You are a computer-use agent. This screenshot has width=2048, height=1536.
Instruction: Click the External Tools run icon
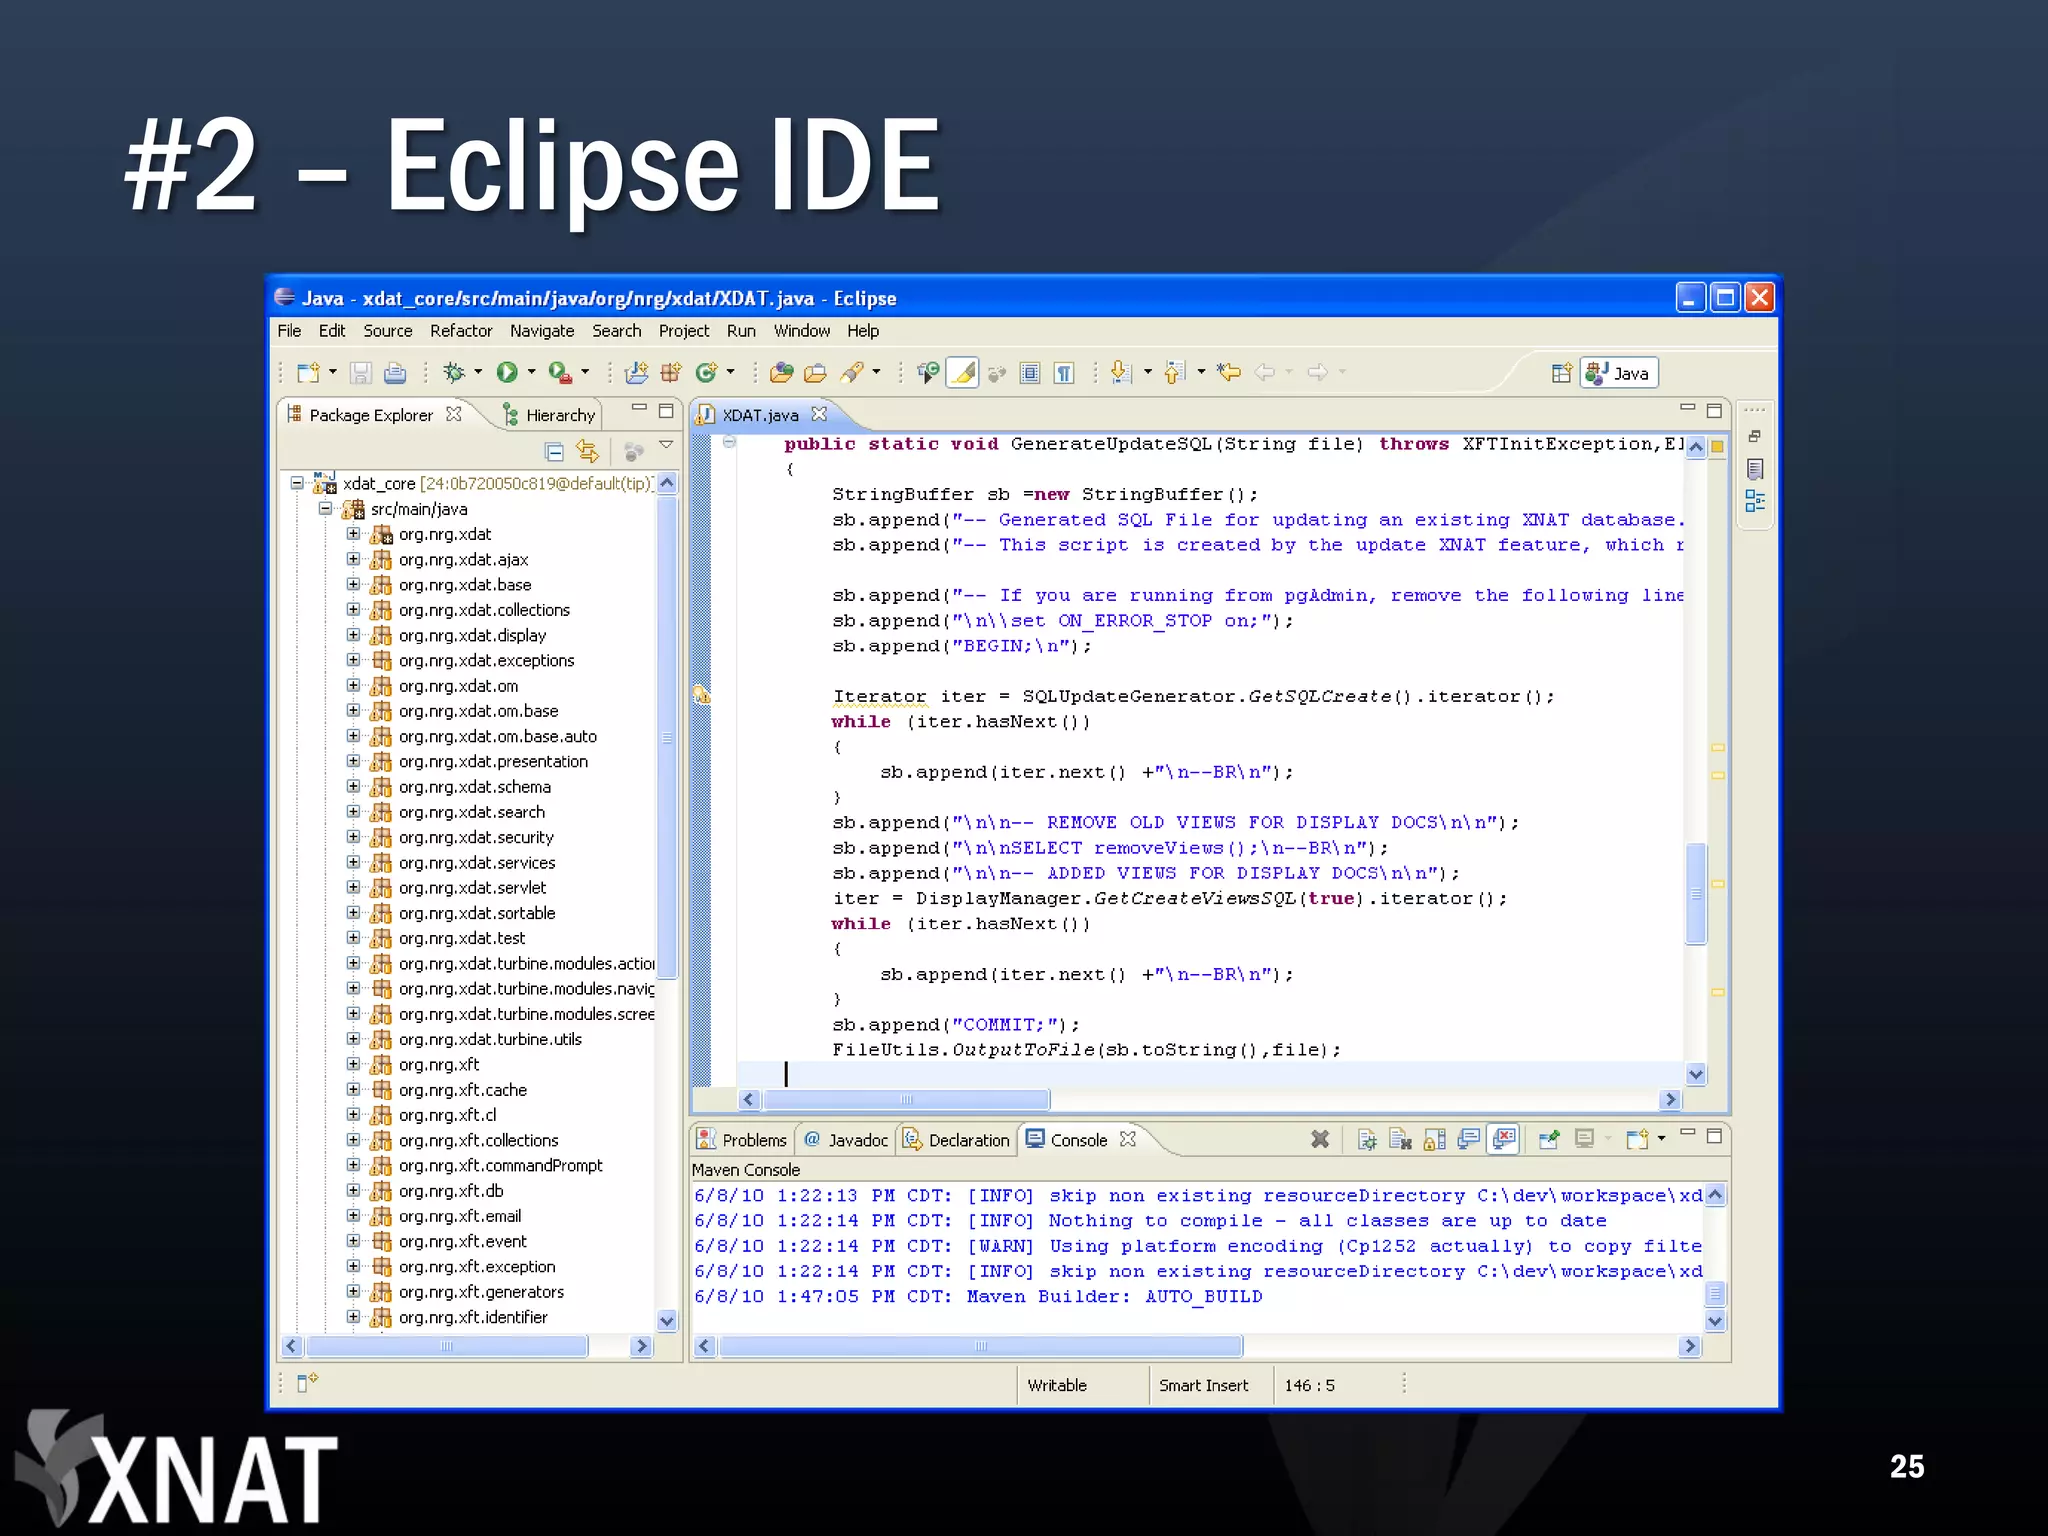pos(560,372)
